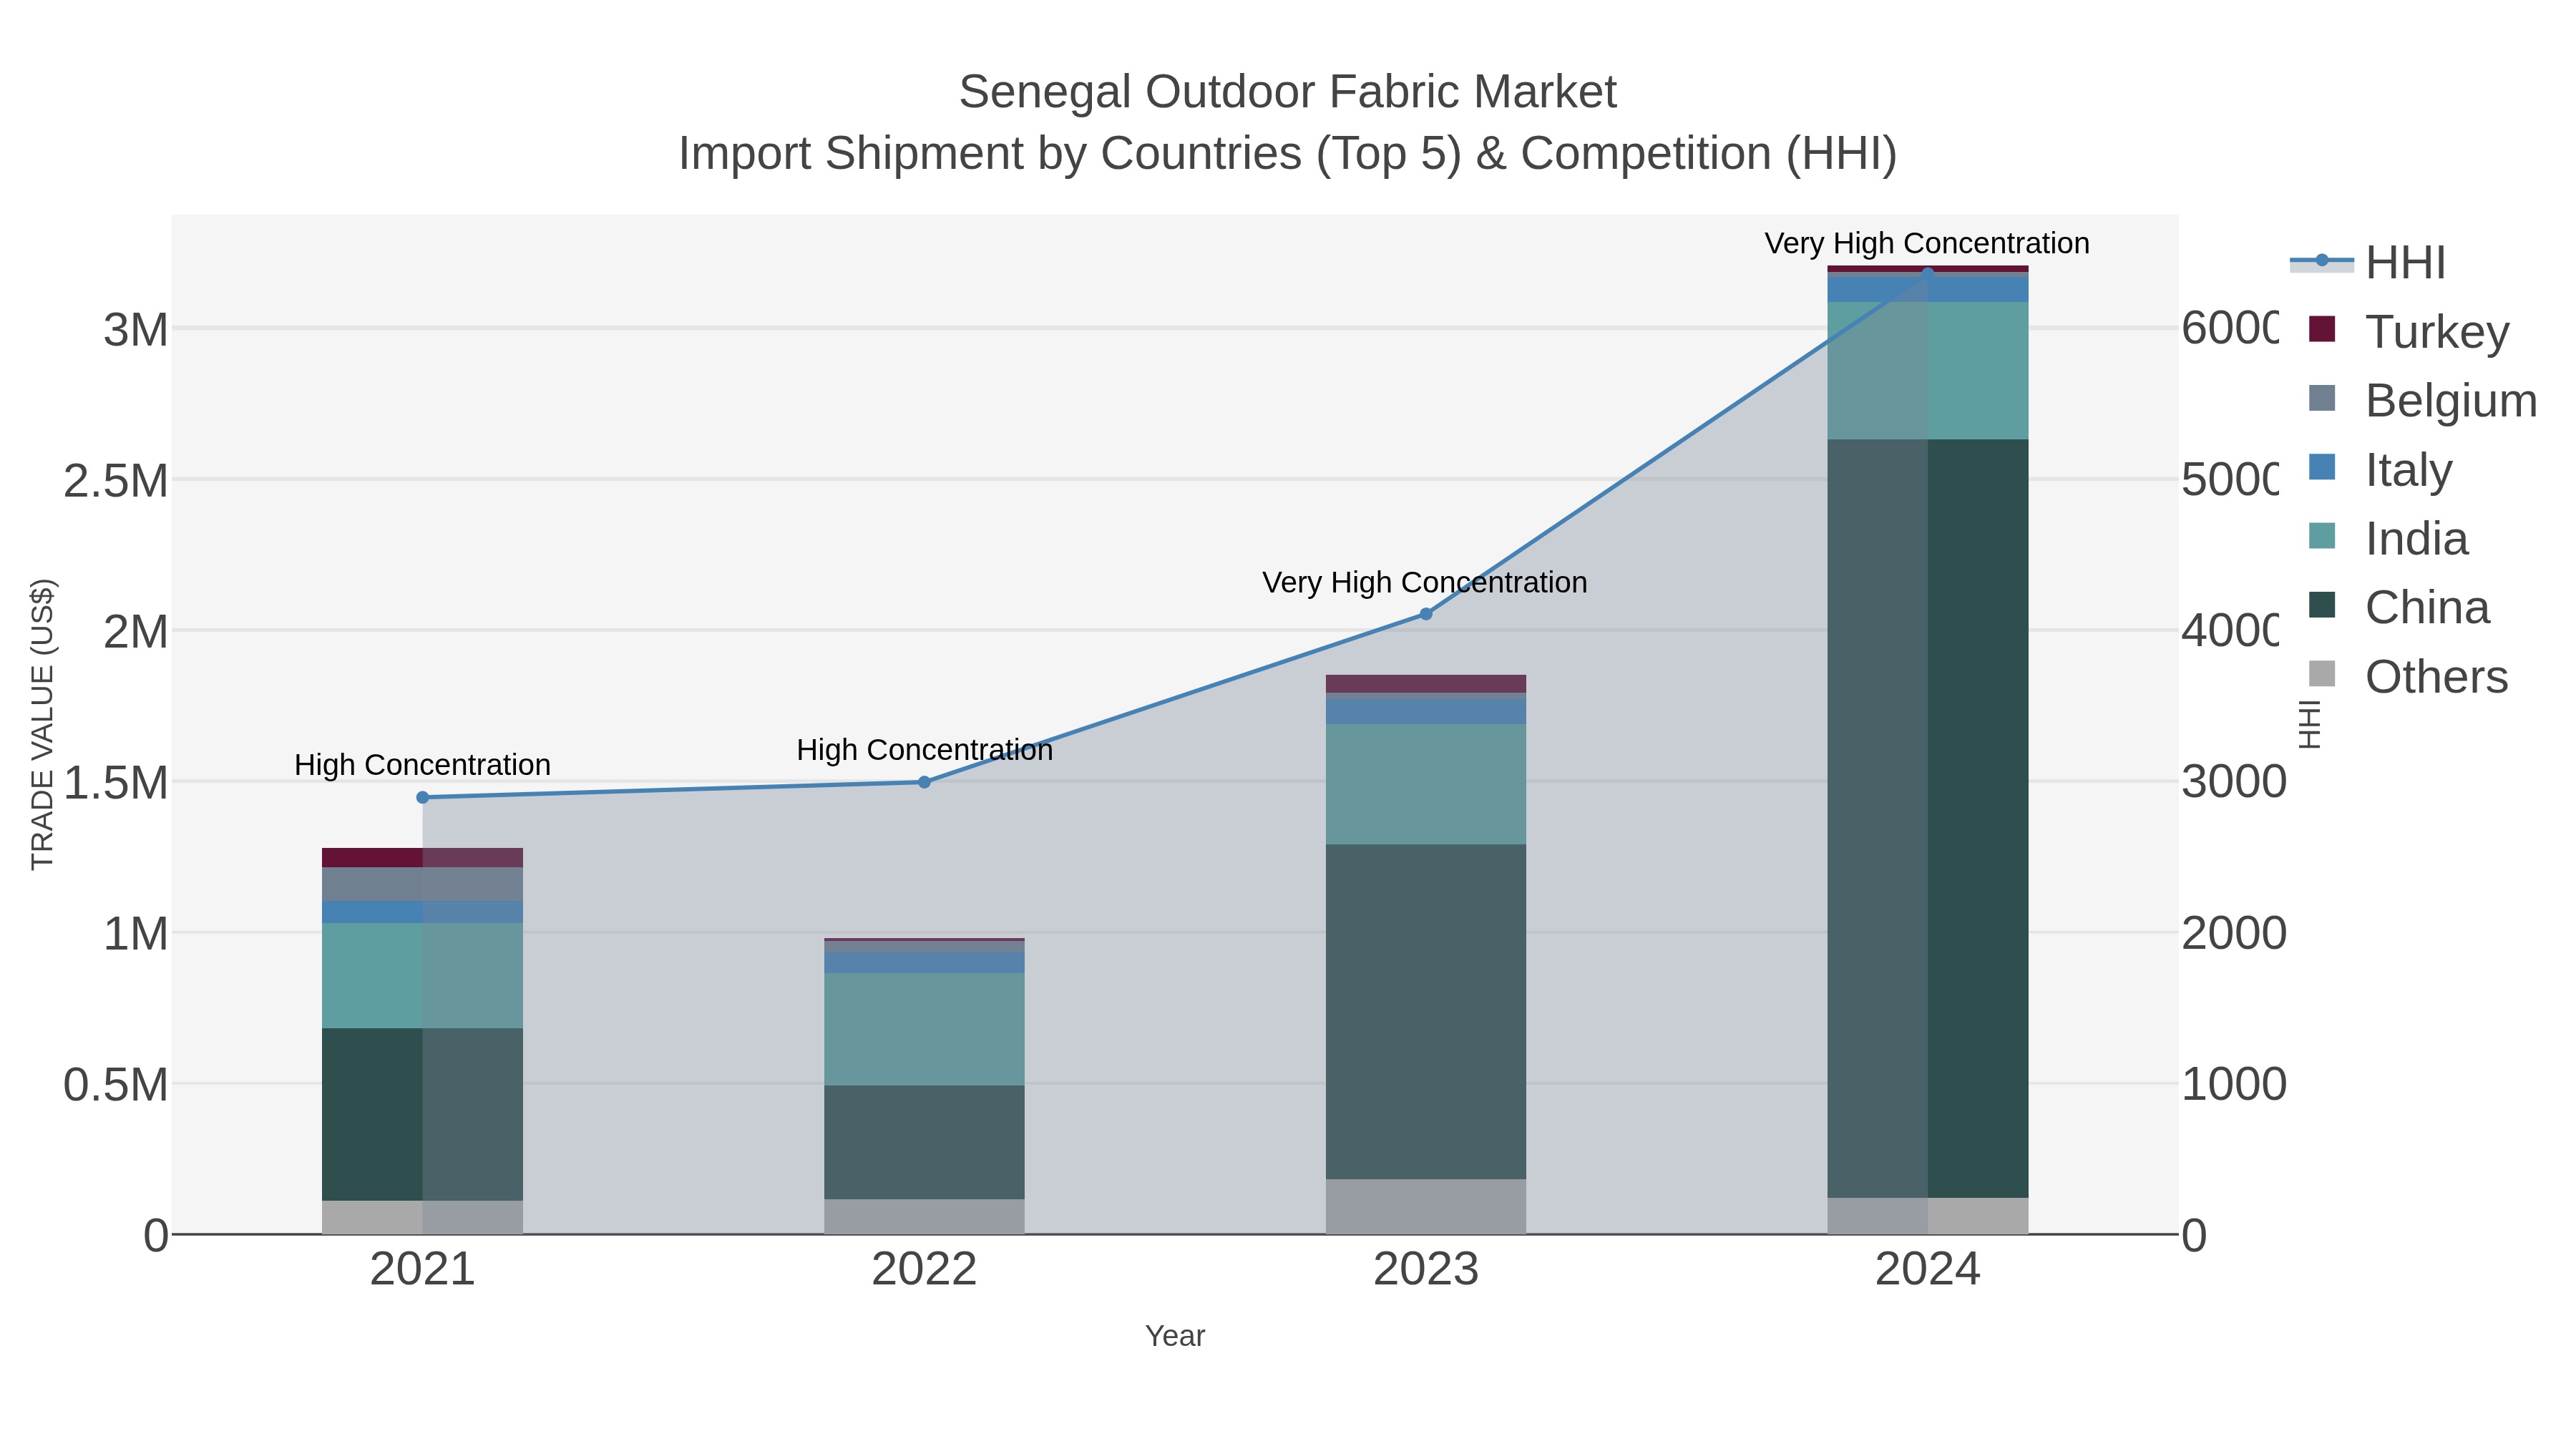Select the China segment of 2022 bar

coord(924,1143)
